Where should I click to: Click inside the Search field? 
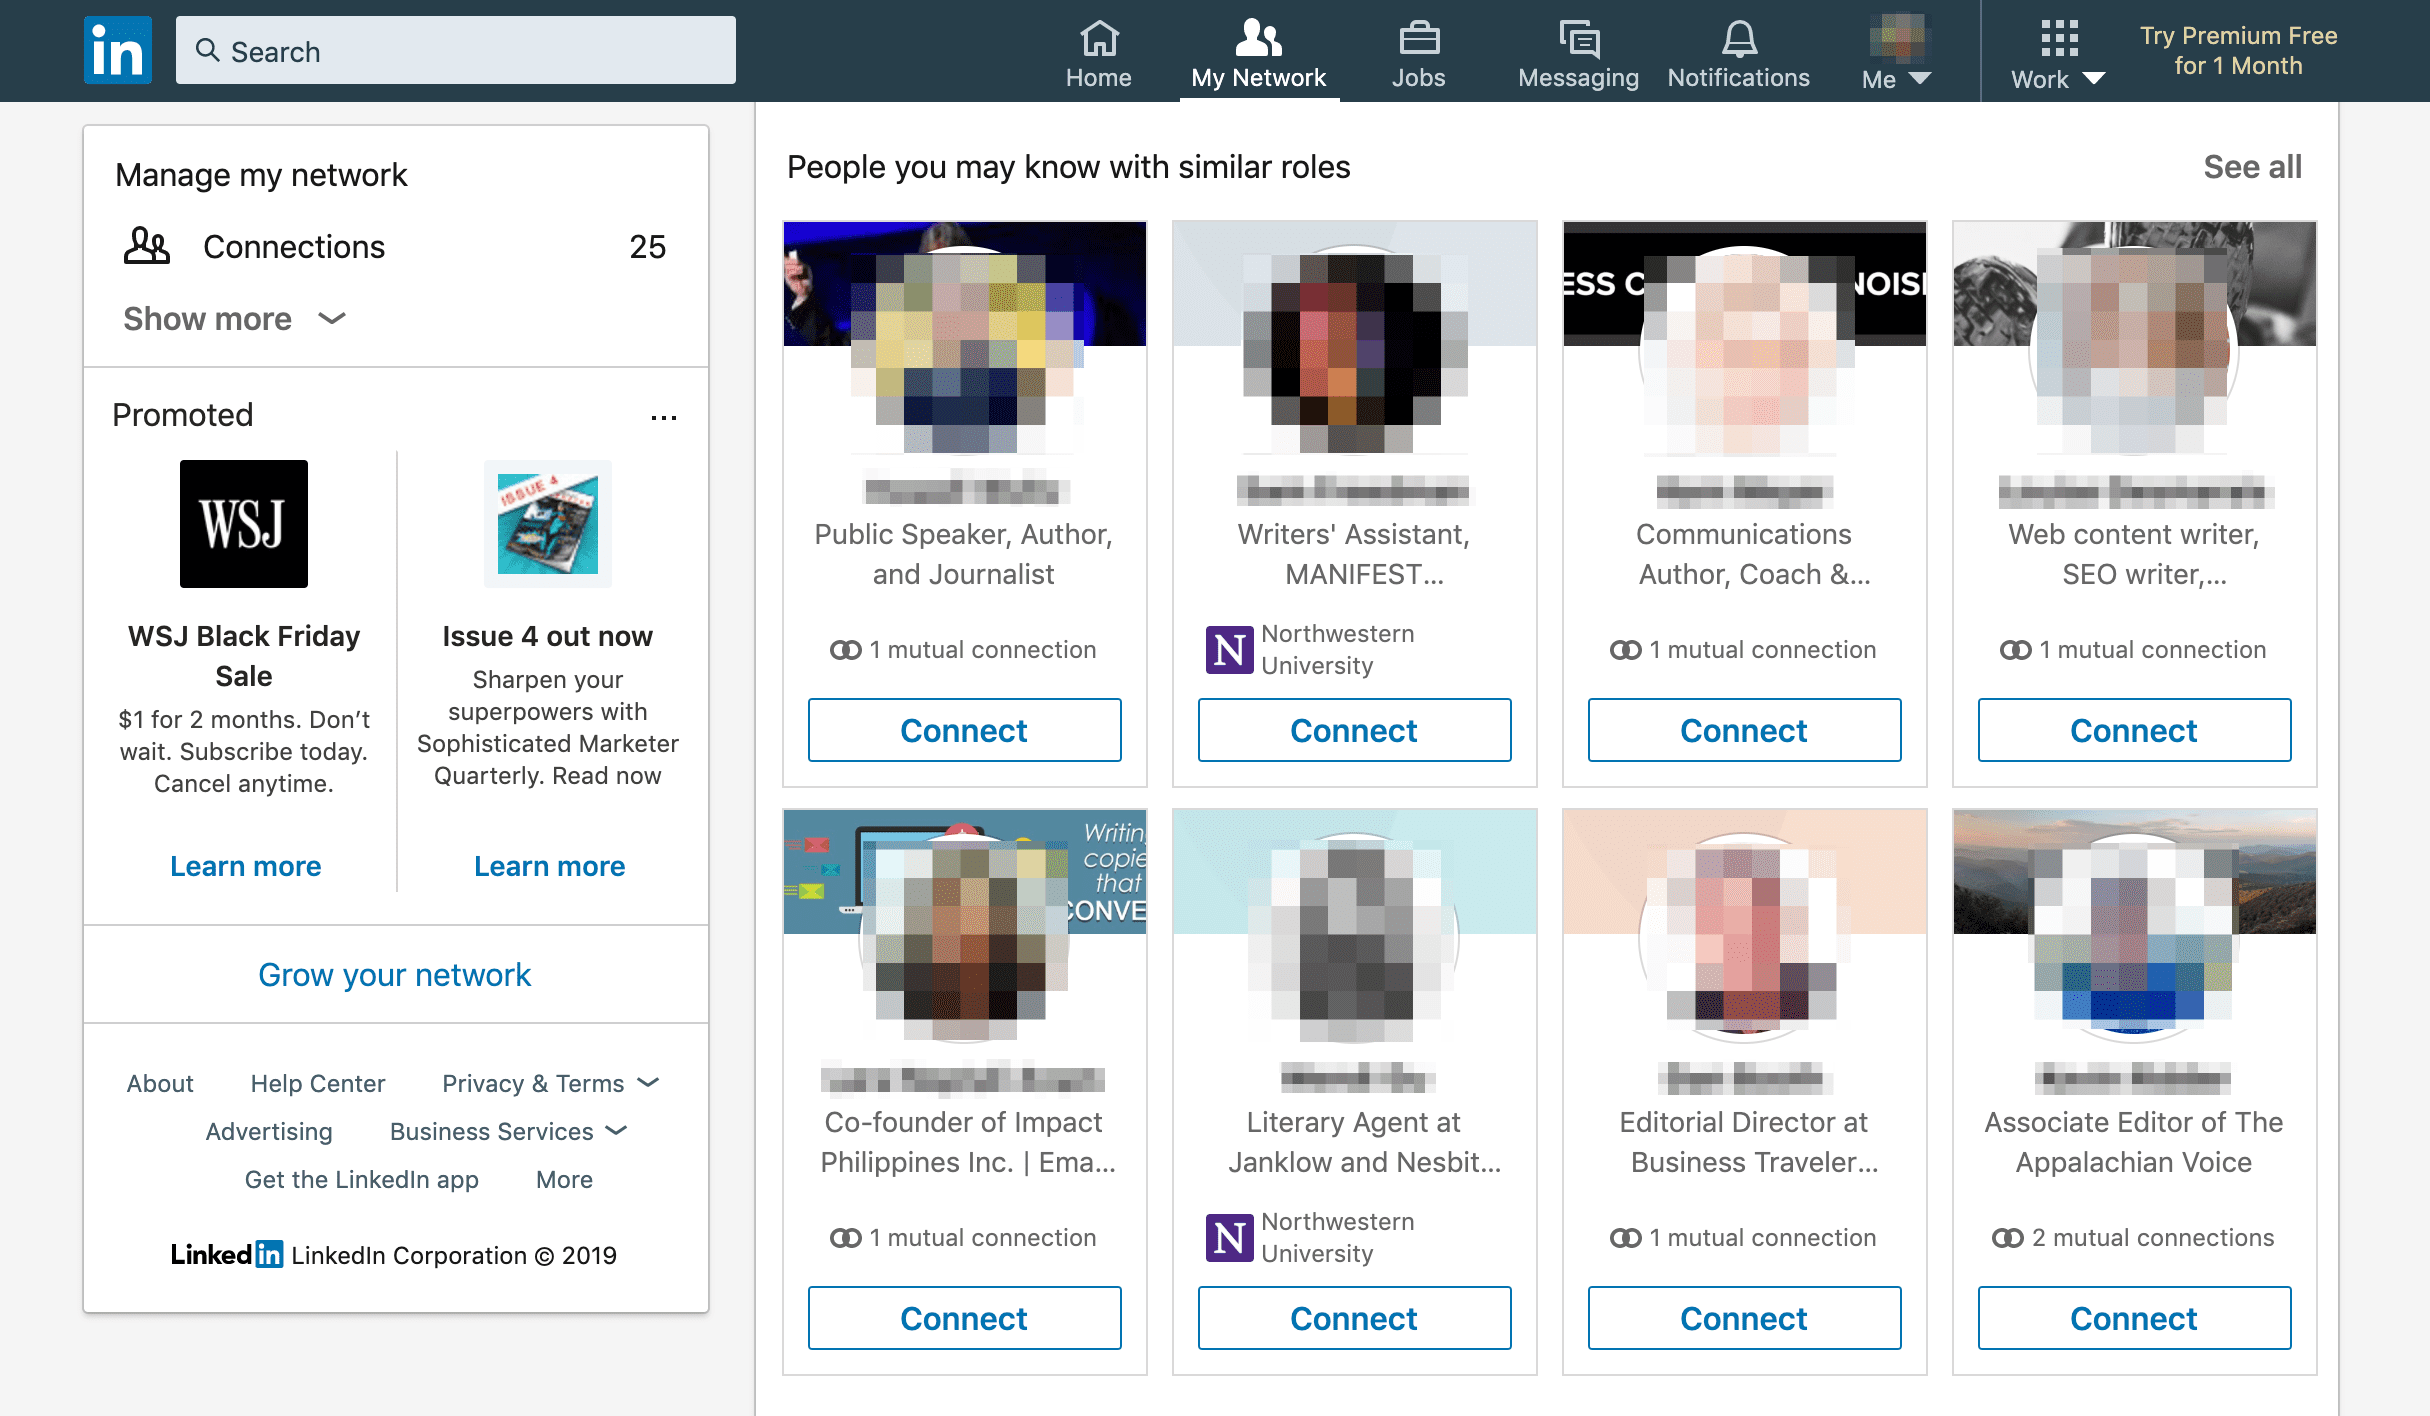click(x=455, y=50)
